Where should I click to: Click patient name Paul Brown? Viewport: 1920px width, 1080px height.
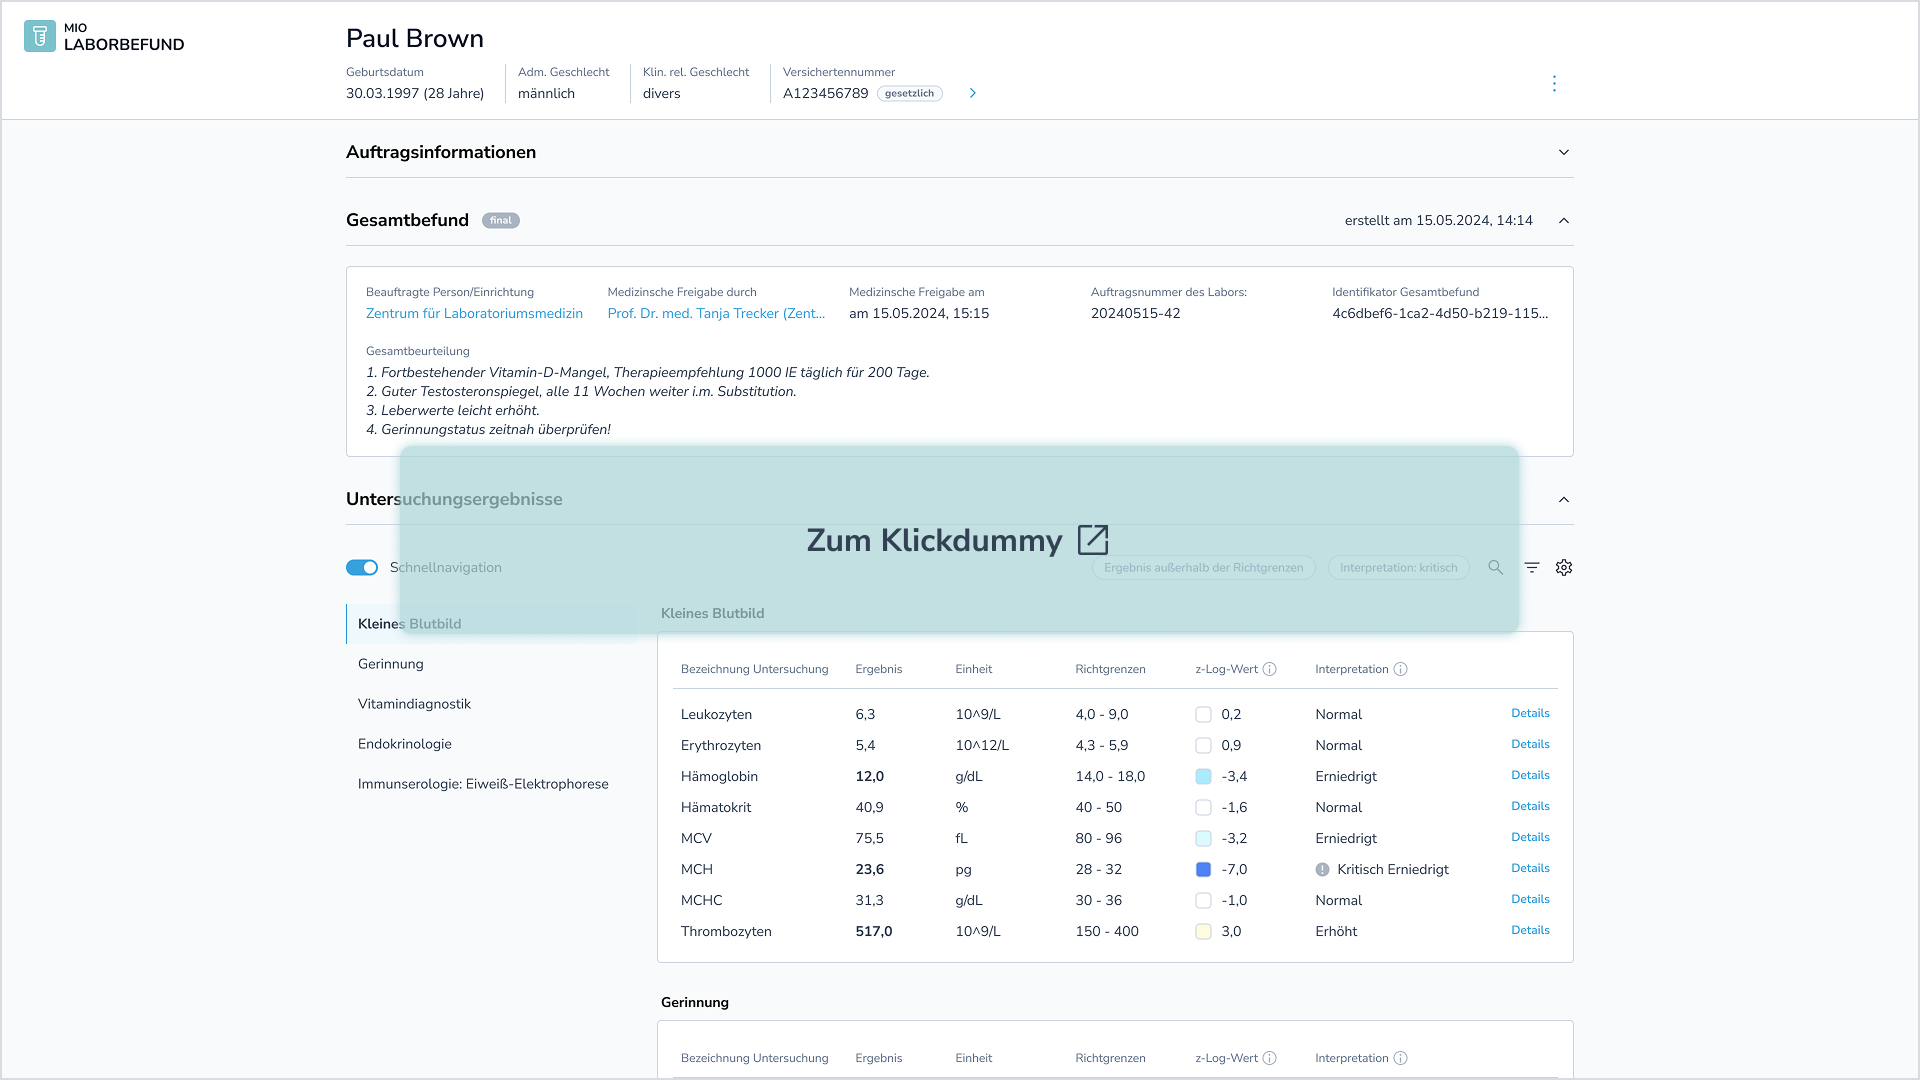pyautogui.click(x=415, y=38)
